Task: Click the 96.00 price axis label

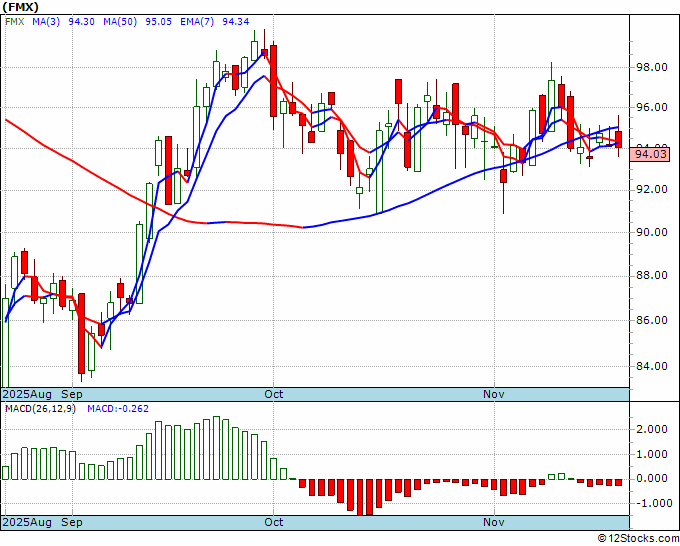Action: pos(651,107)
